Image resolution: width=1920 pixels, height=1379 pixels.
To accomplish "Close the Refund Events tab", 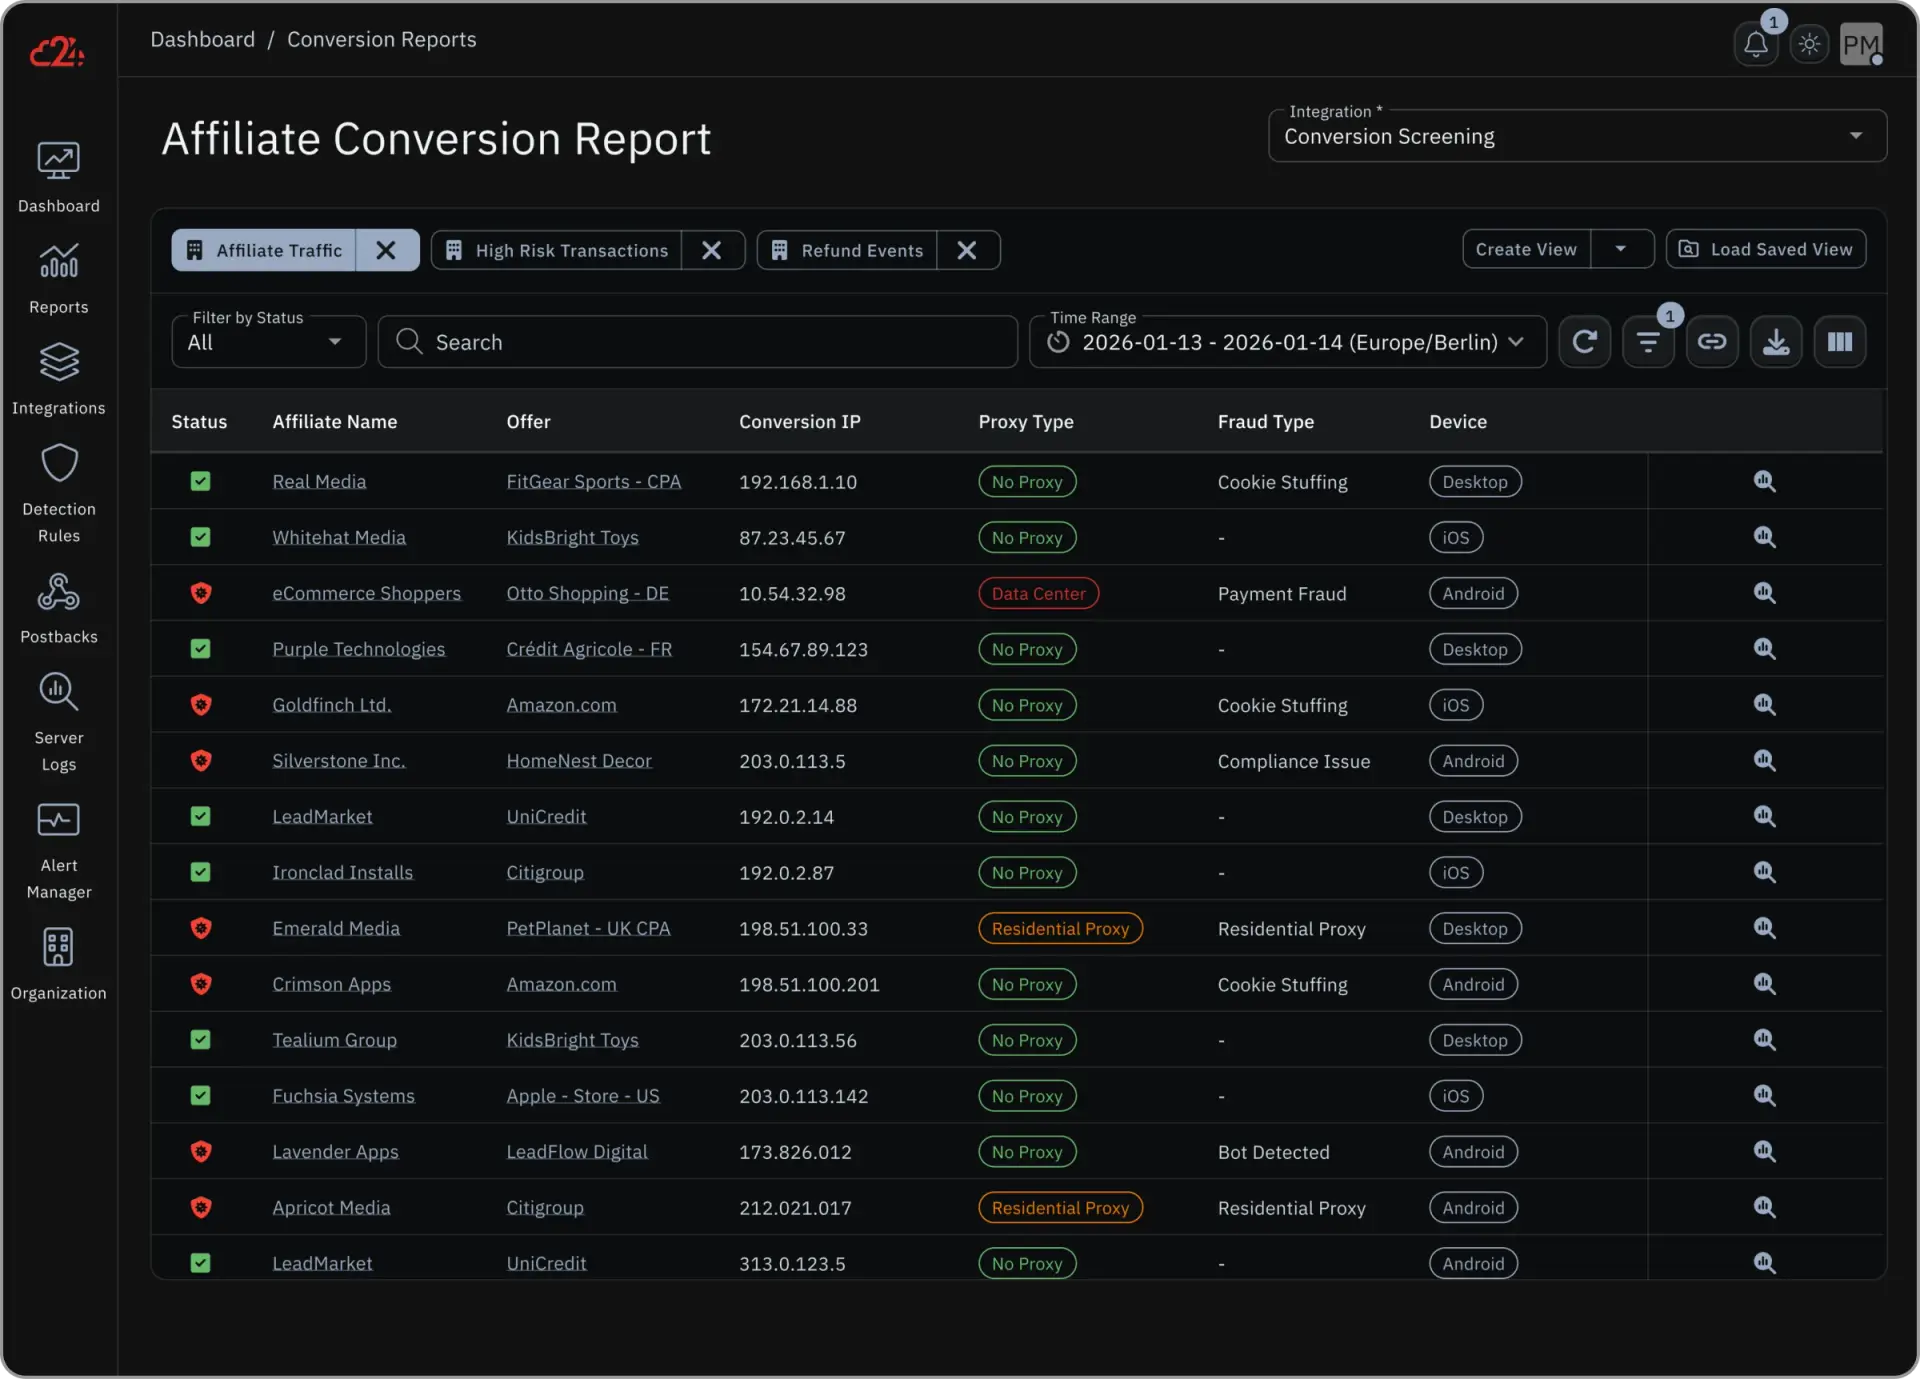I will [x=966, y=250].
